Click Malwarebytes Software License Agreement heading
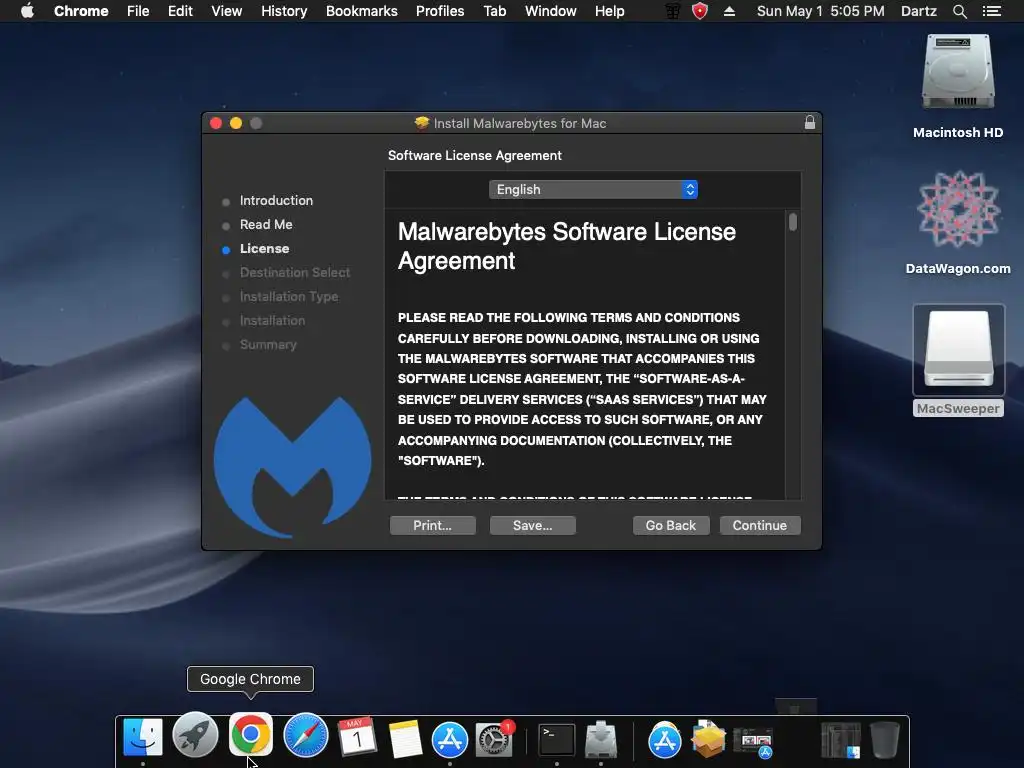1024x768 pixels. 566,246
